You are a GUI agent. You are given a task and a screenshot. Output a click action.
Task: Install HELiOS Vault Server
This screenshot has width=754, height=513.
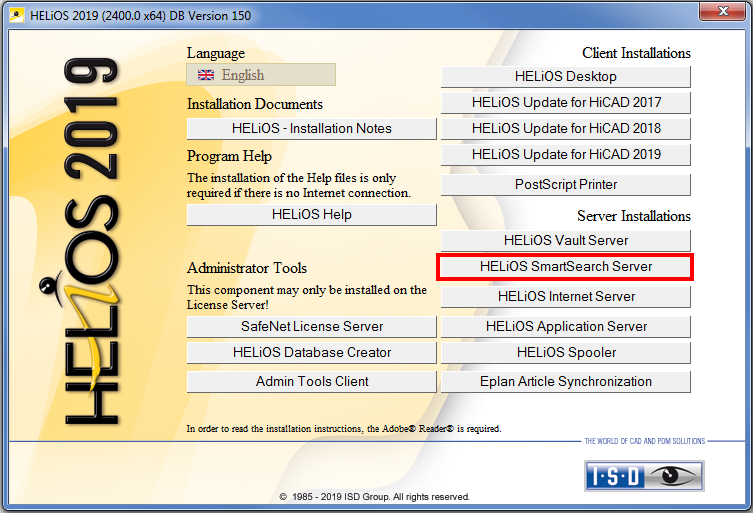click(x=566, y=240)
